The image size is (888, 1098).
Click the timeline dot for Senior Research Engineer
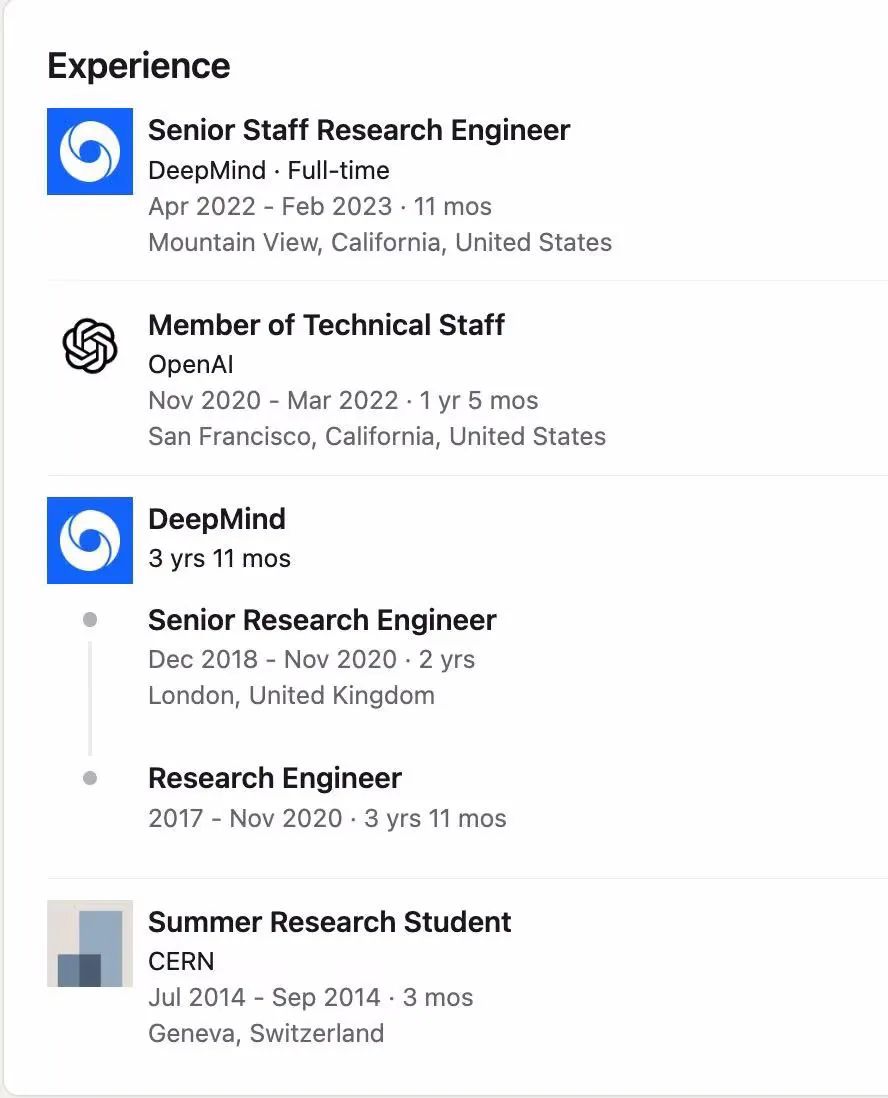pos(90,620)
